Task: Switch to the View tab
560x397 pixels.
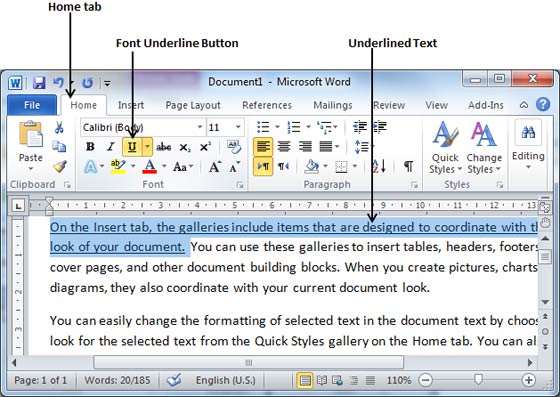Action: point(436,105)
